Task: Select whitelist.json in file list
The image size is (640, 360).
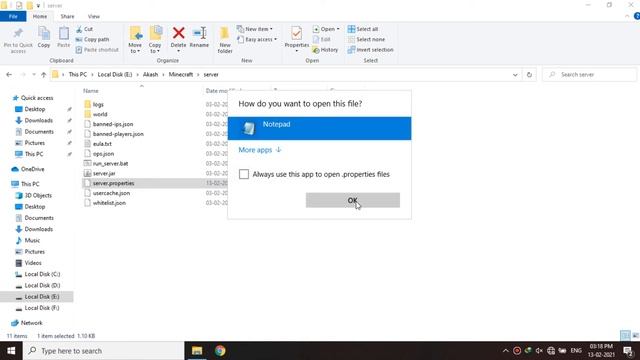Action: pyautogui.click(x=109, y=203)
